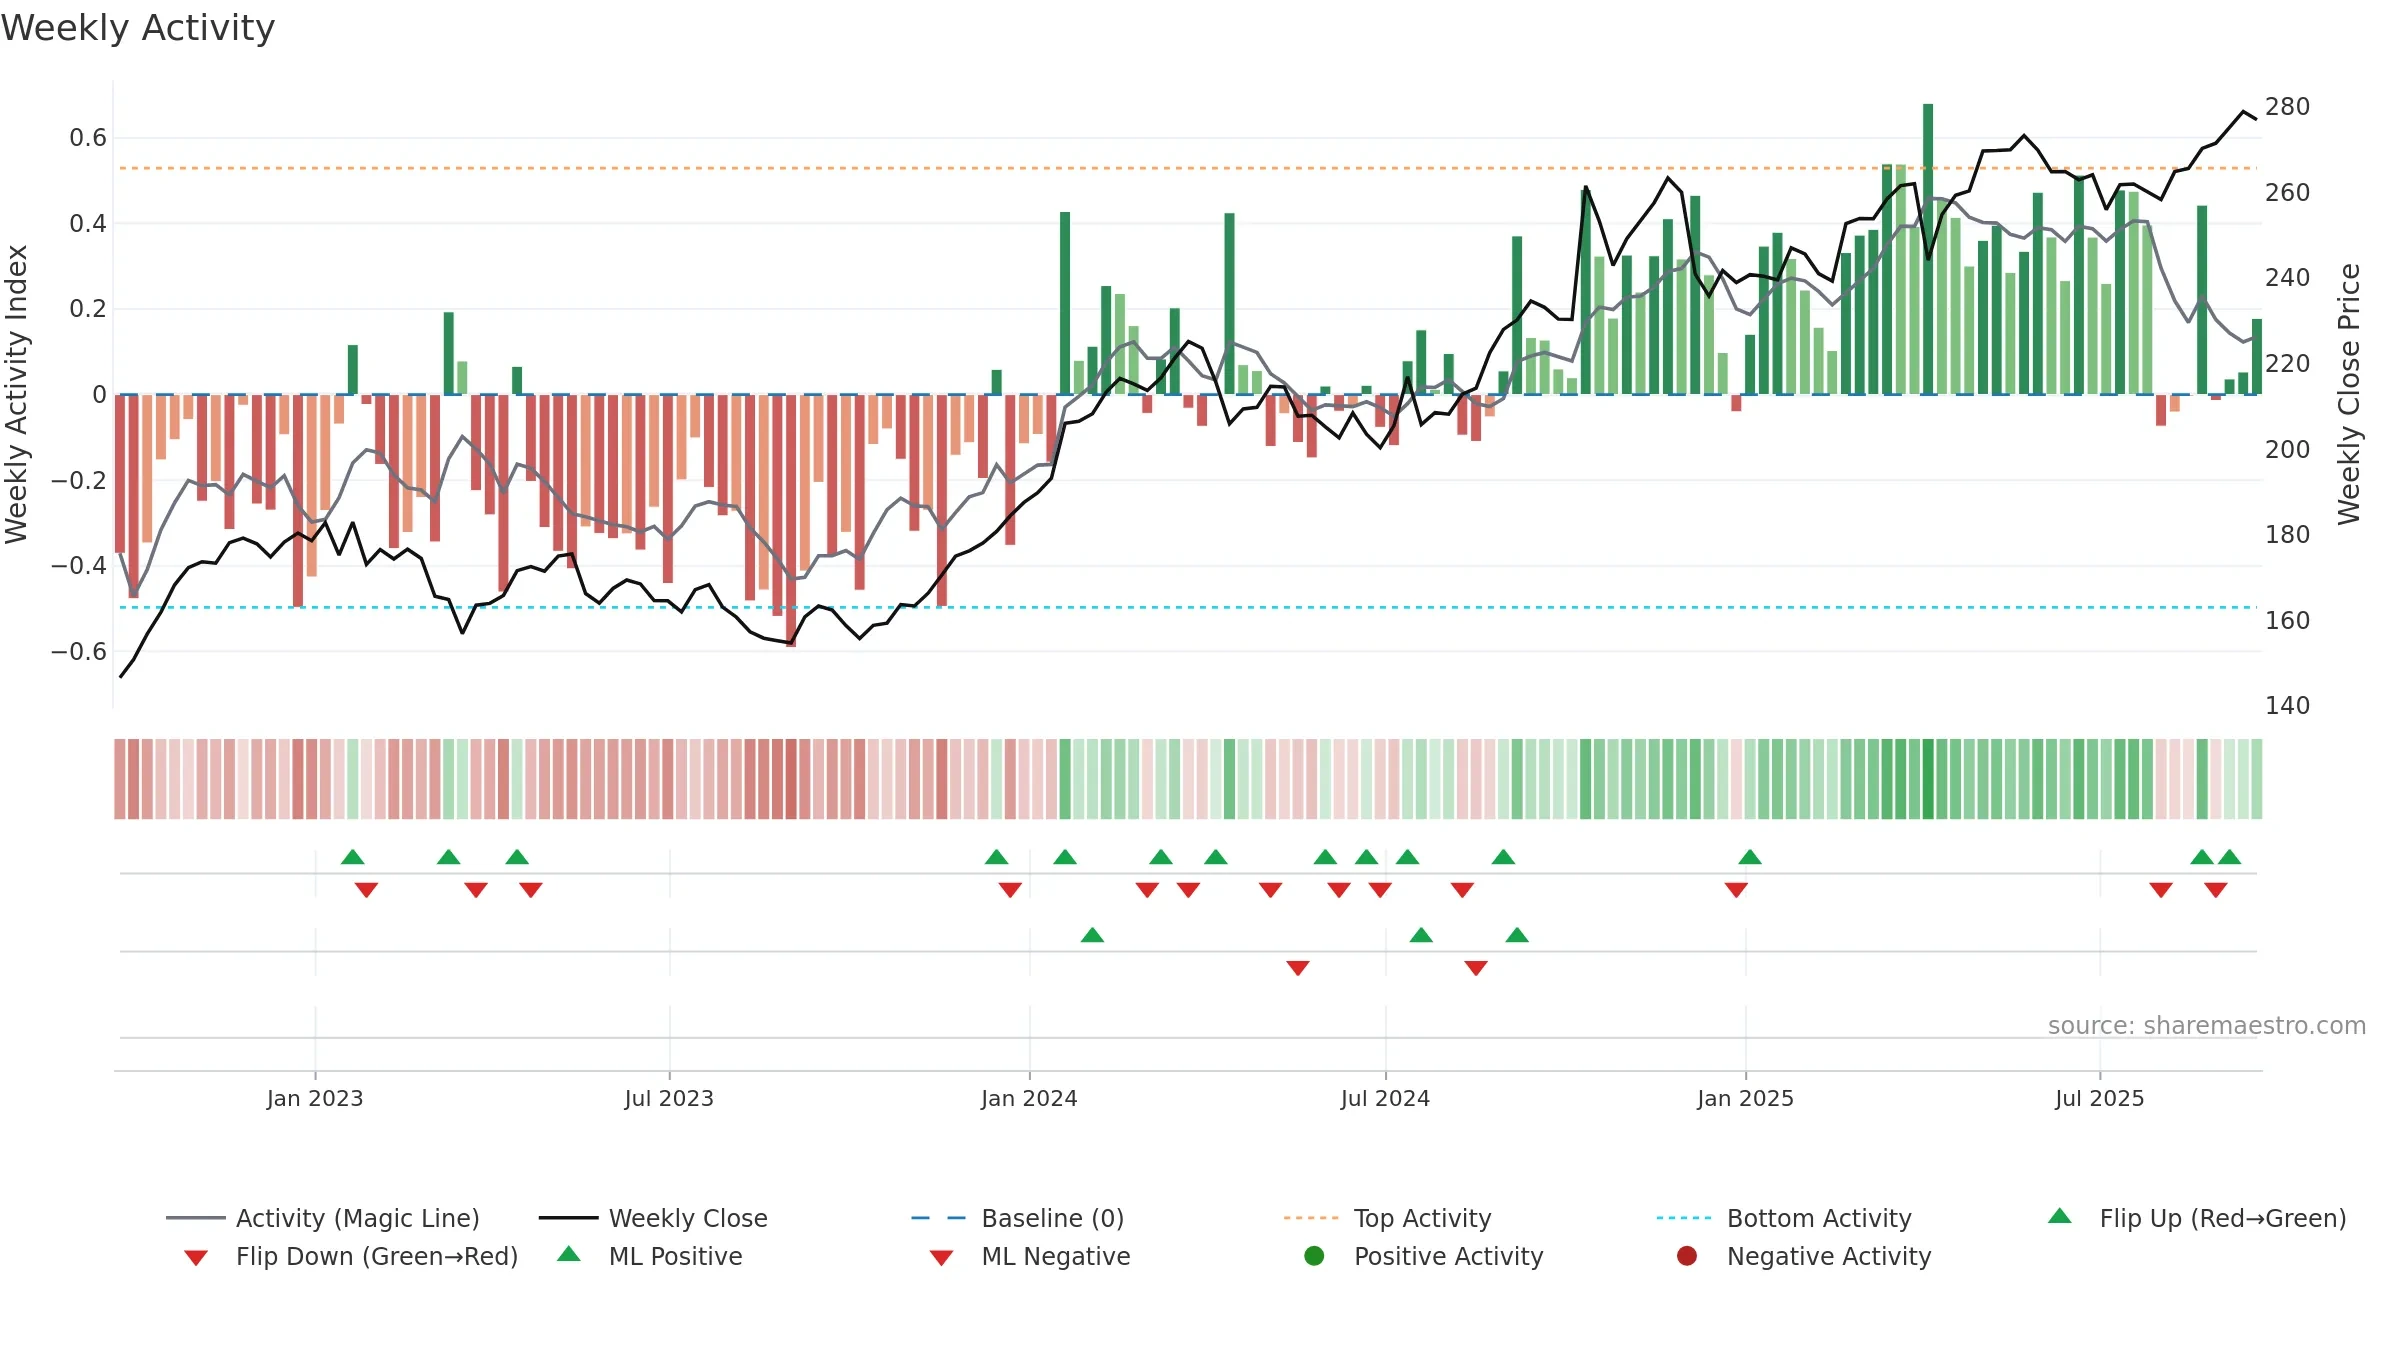
Task: Click the Jul 2025 axis label
Action: pos(2100,1099)
